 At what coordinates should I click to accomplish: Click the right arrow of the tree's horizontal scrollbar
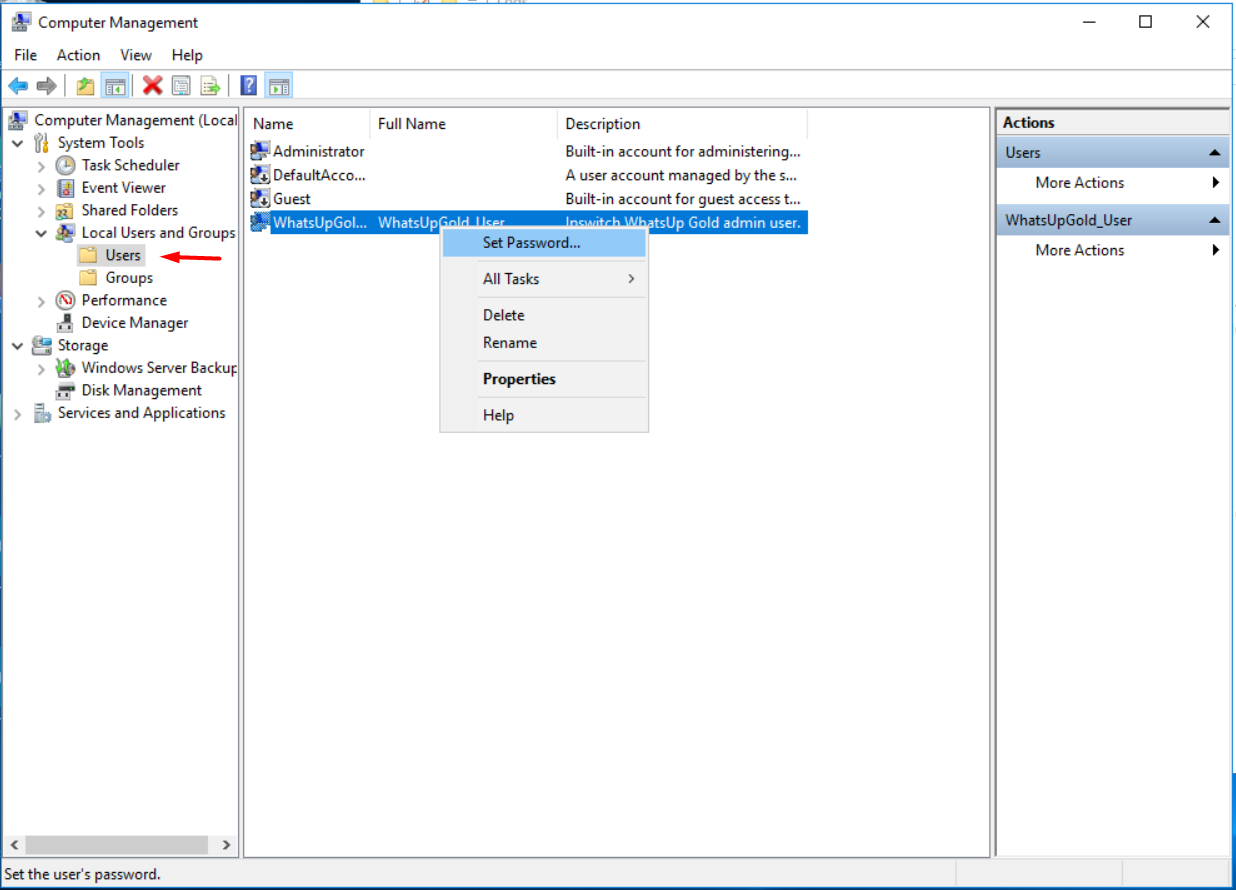(226, 845)
